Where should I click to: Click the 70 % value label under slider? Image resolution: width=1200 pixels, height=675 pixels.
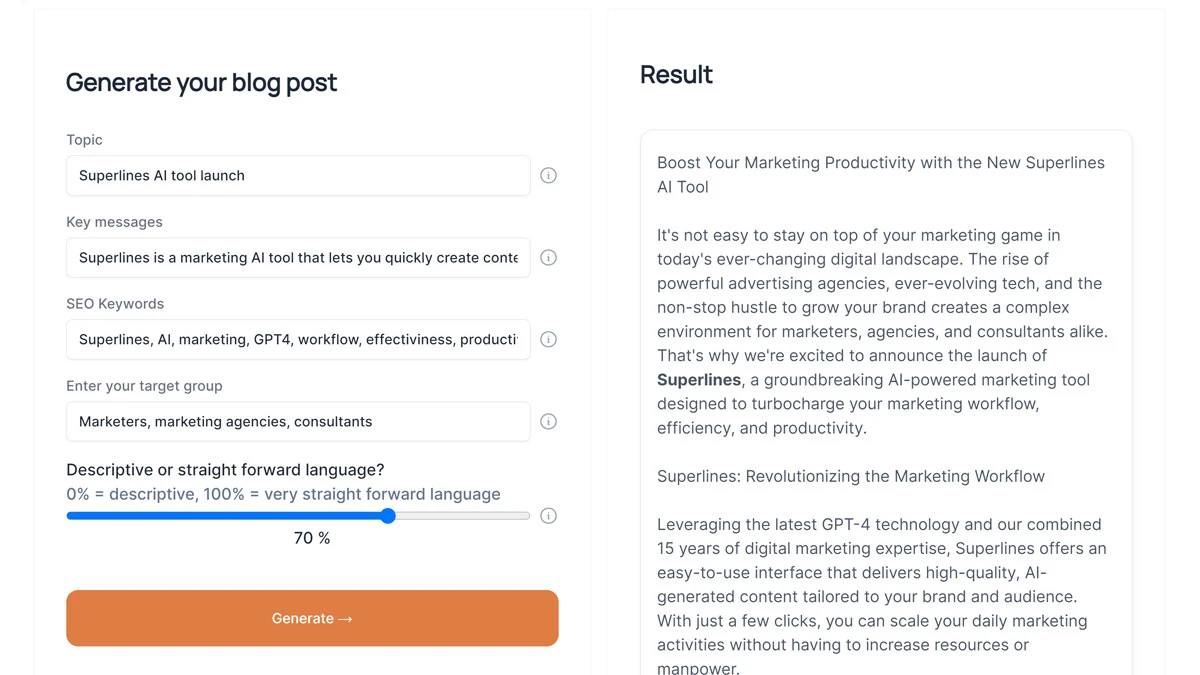[x=312, y=538]
